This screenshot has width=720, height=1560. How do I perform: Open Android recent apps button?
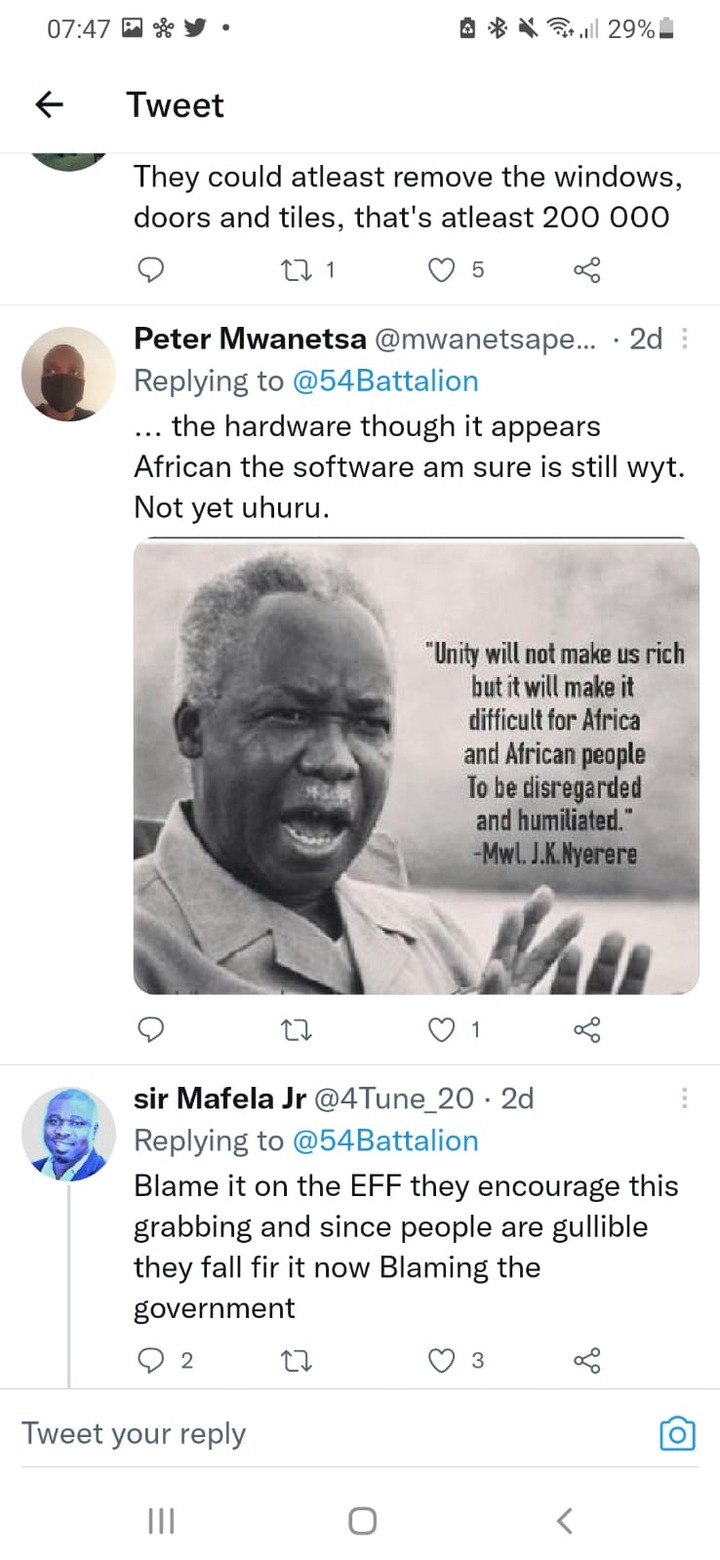point(160,1521)
